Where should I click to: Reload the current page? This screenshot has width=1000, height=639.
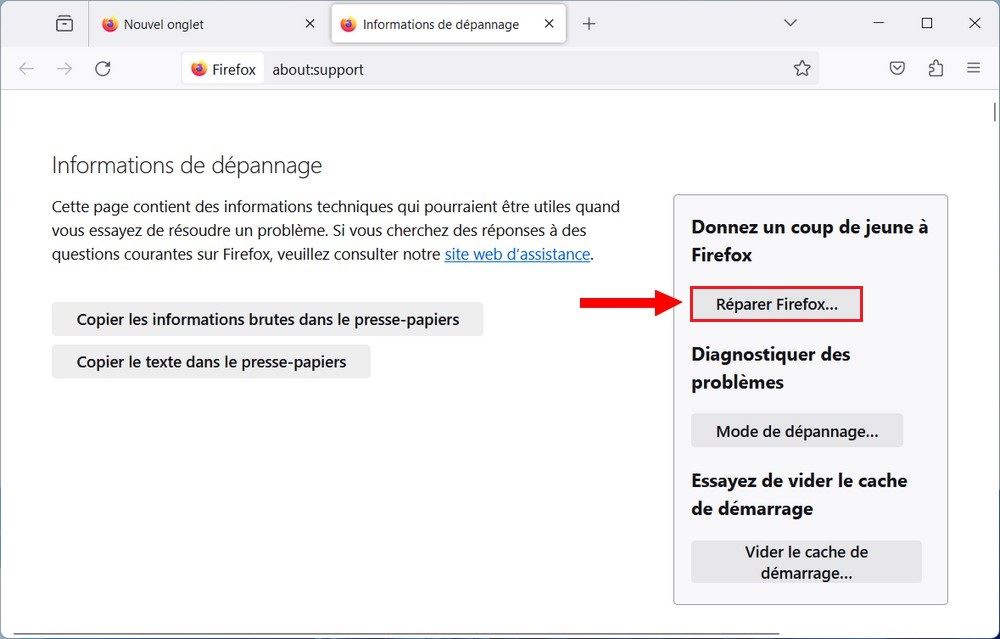pos(103,69)
